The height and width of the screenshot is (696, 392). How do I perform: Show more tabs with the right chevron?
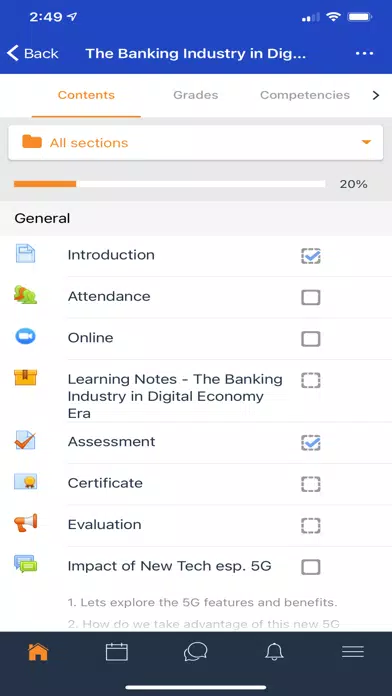(376, 95)
